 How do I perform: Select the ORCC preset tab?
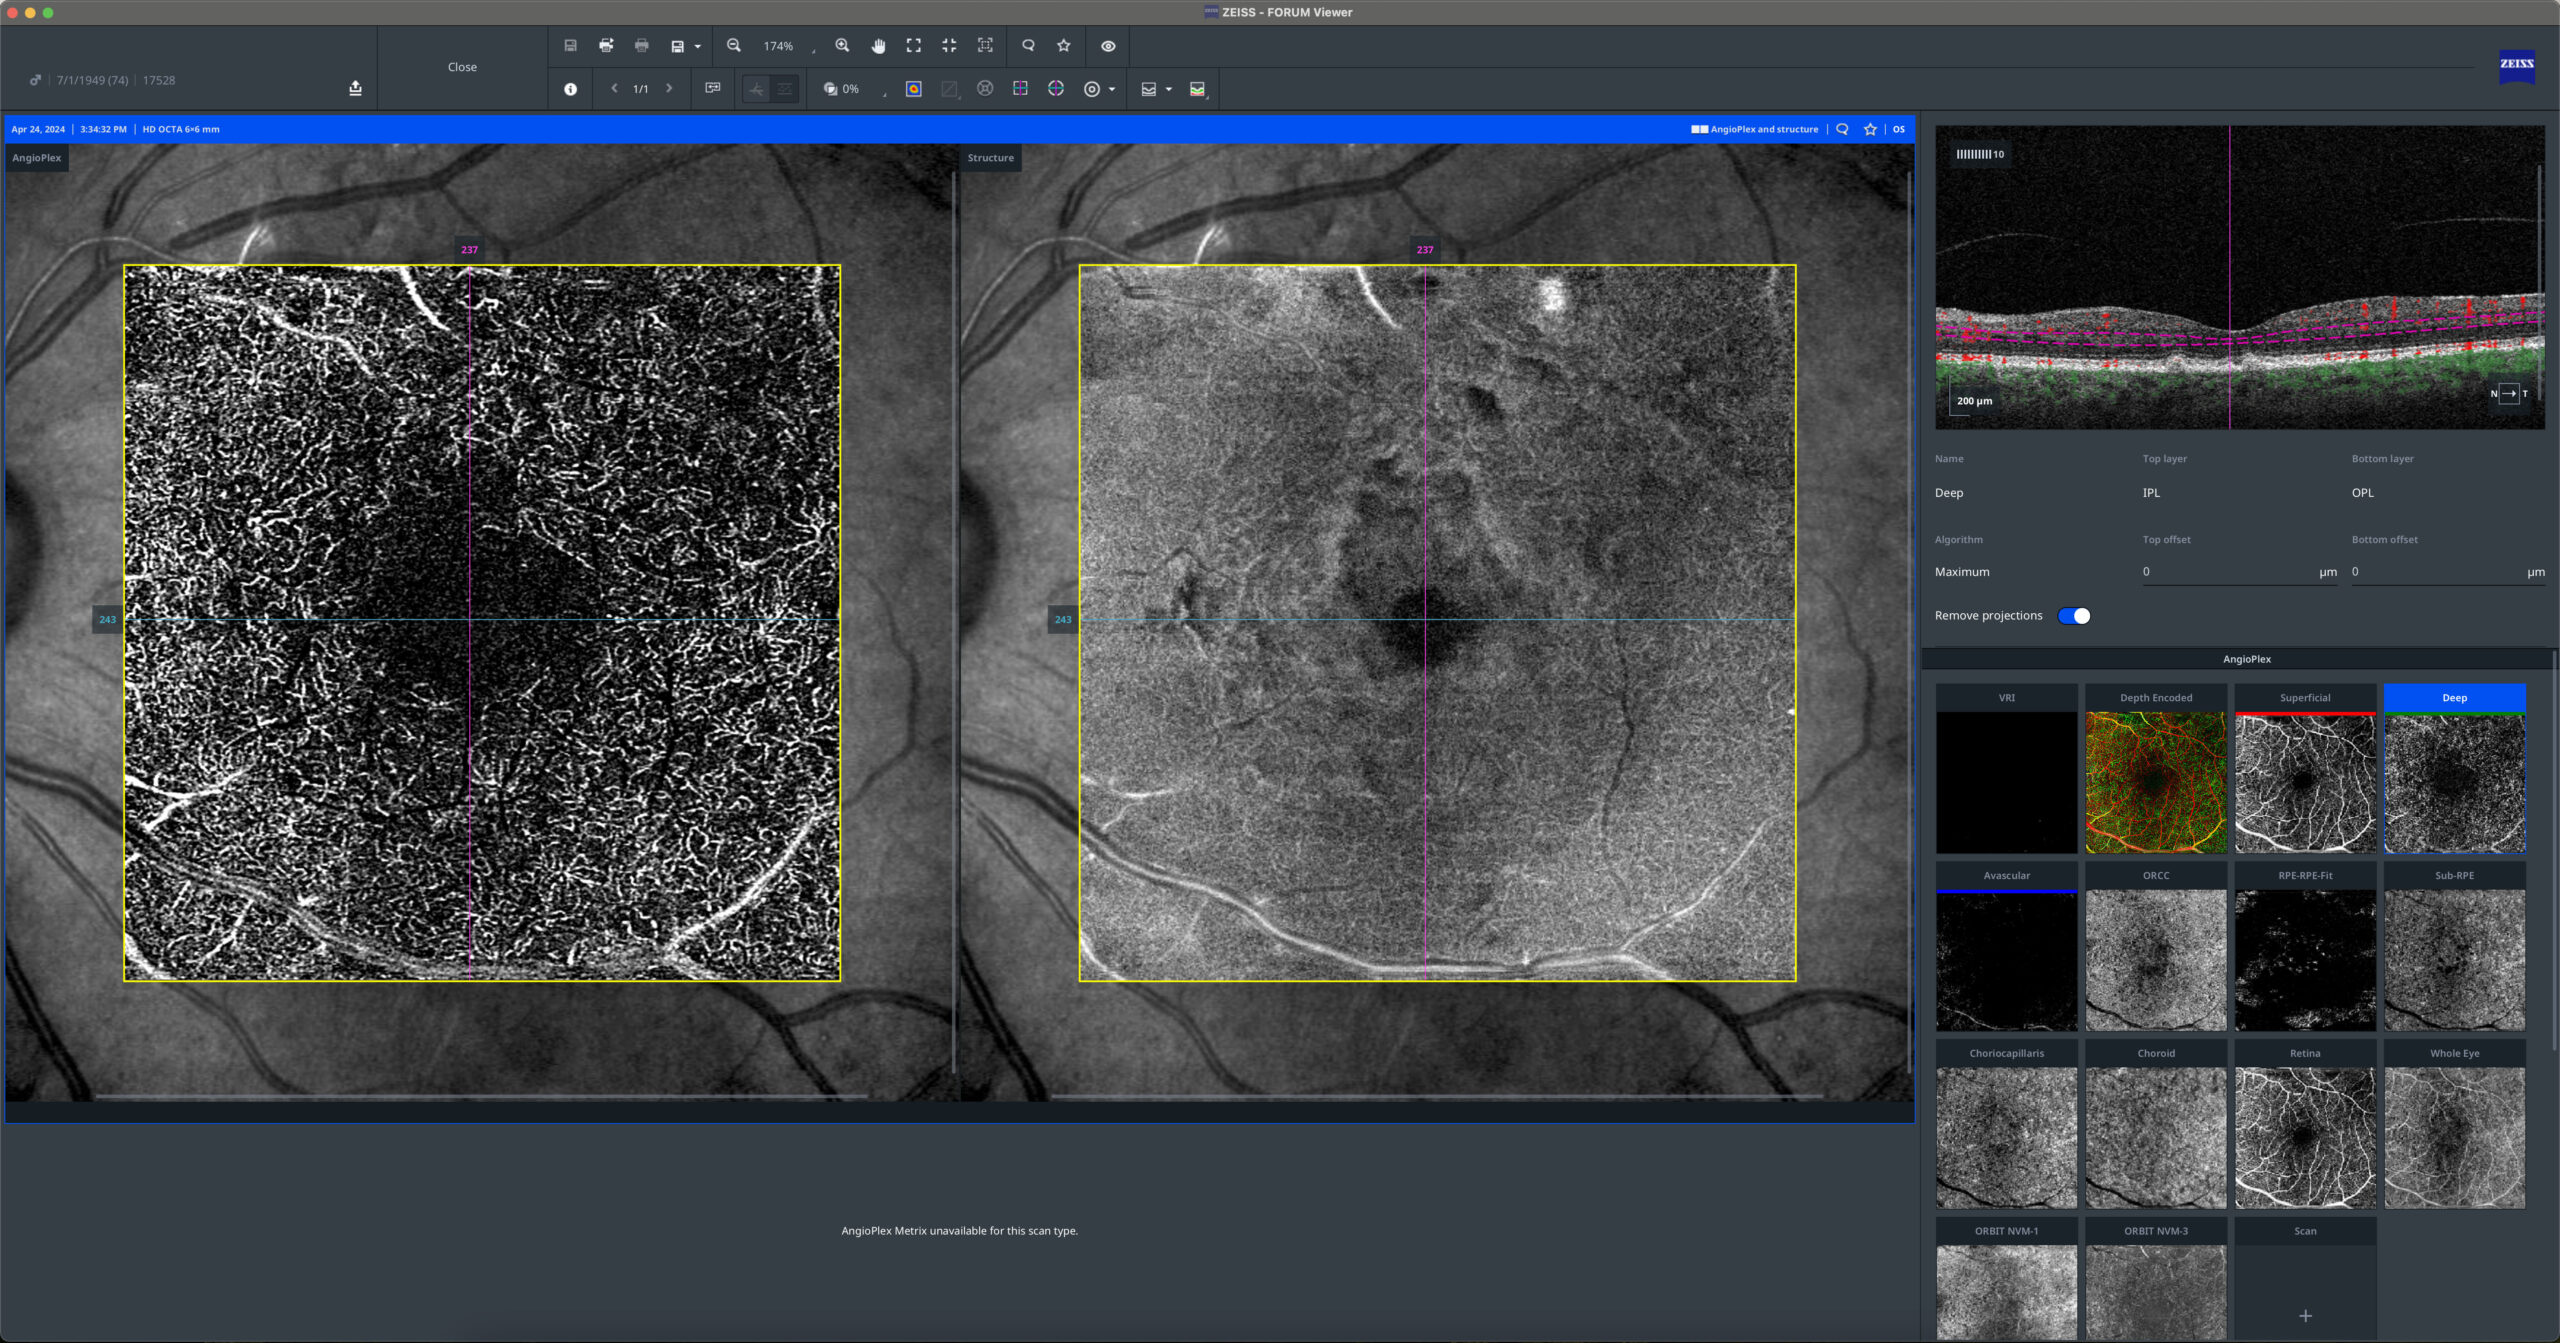2156,876
